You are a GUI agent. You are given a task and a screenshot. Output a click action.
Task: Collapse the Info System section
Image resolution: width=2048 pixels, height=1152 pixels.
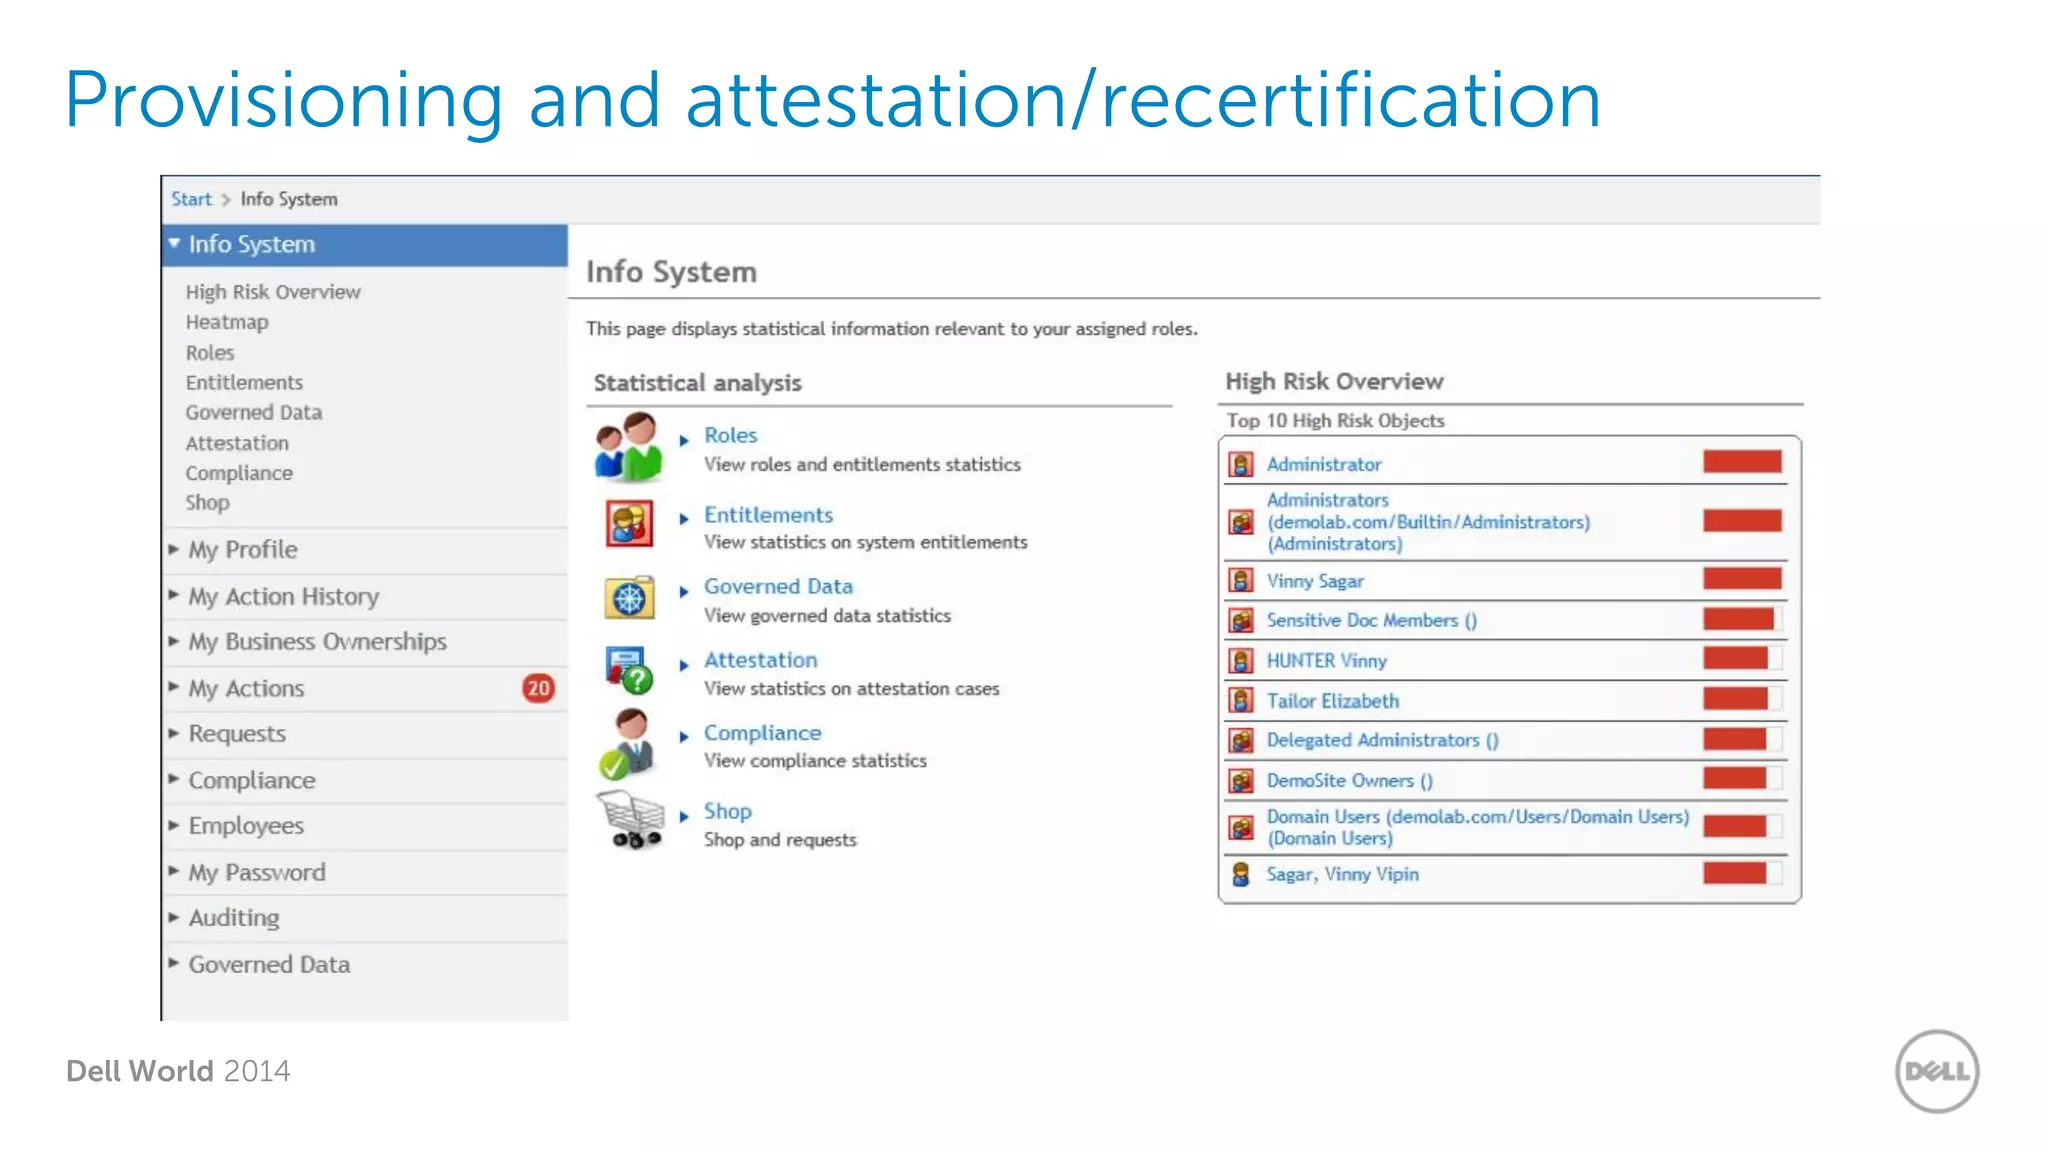point(175,243)
